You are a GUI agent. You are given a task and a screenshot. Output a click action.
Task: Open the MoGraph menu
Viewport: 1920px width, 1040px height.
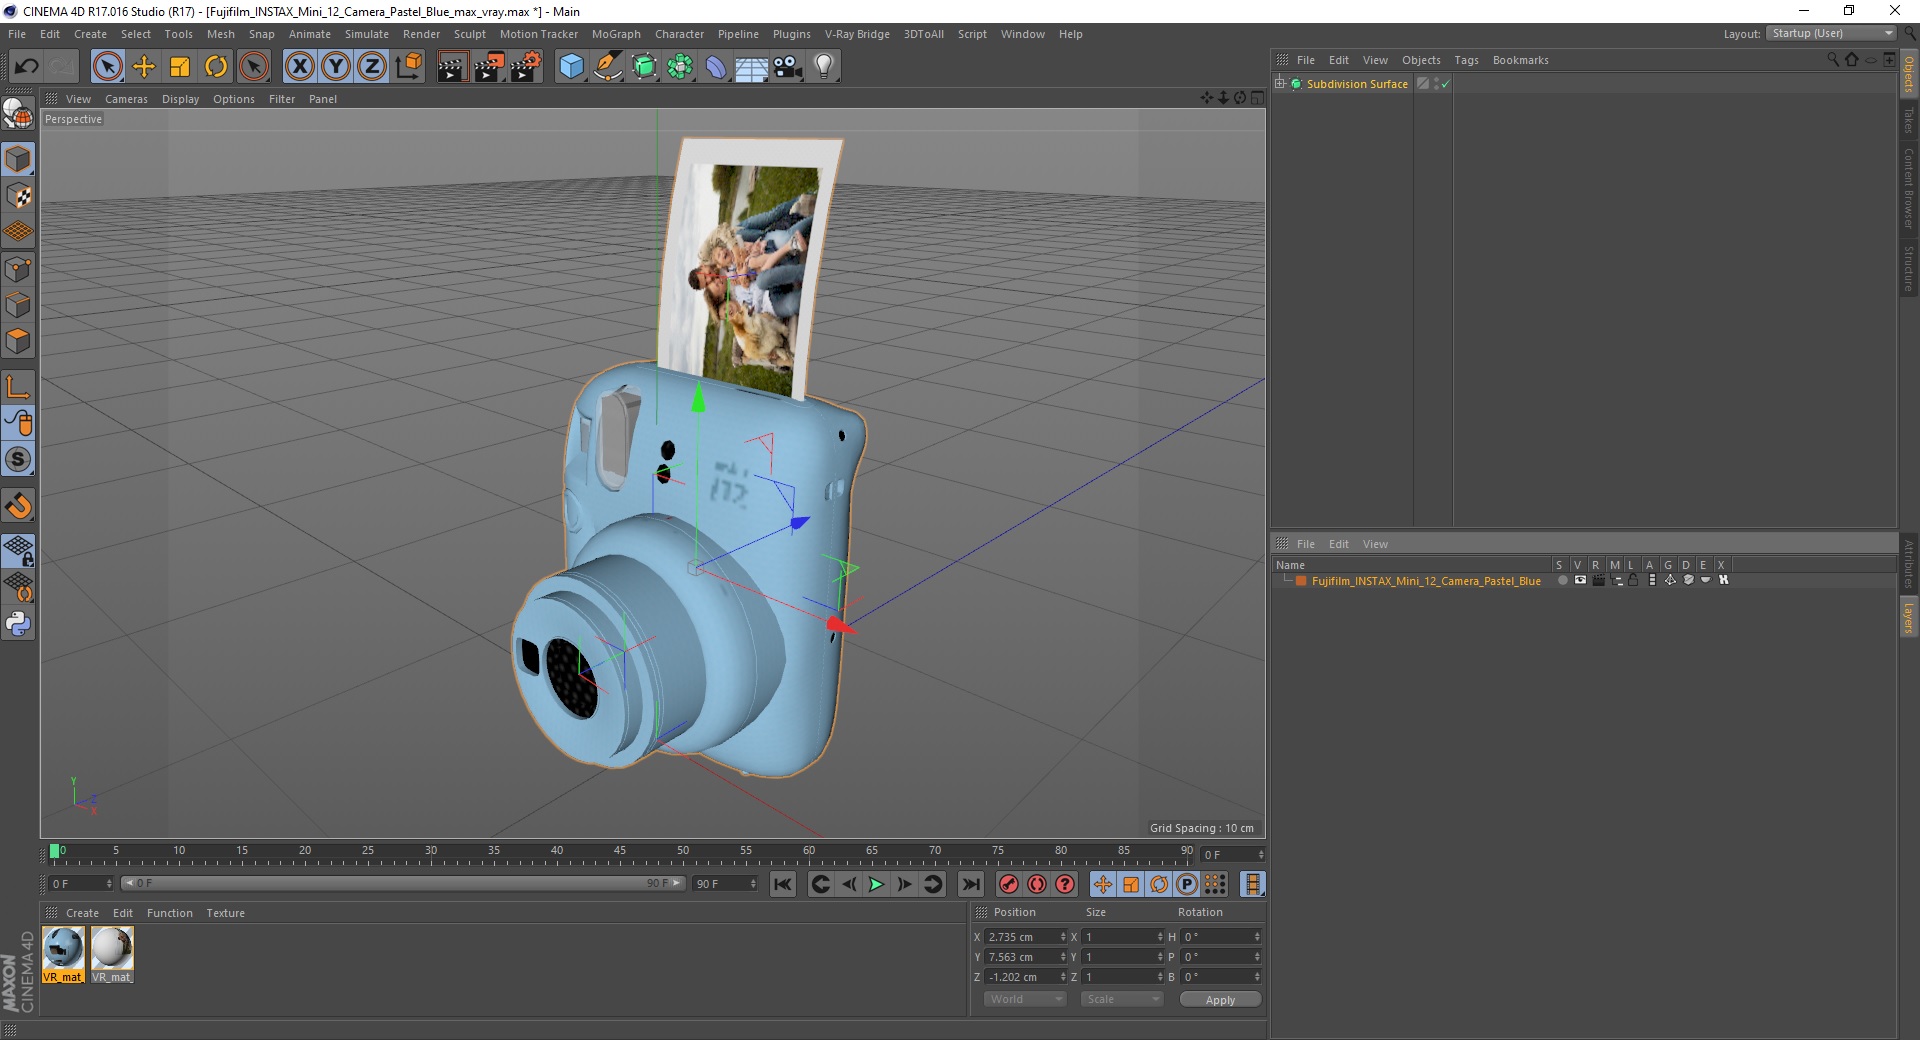[616, 34]
